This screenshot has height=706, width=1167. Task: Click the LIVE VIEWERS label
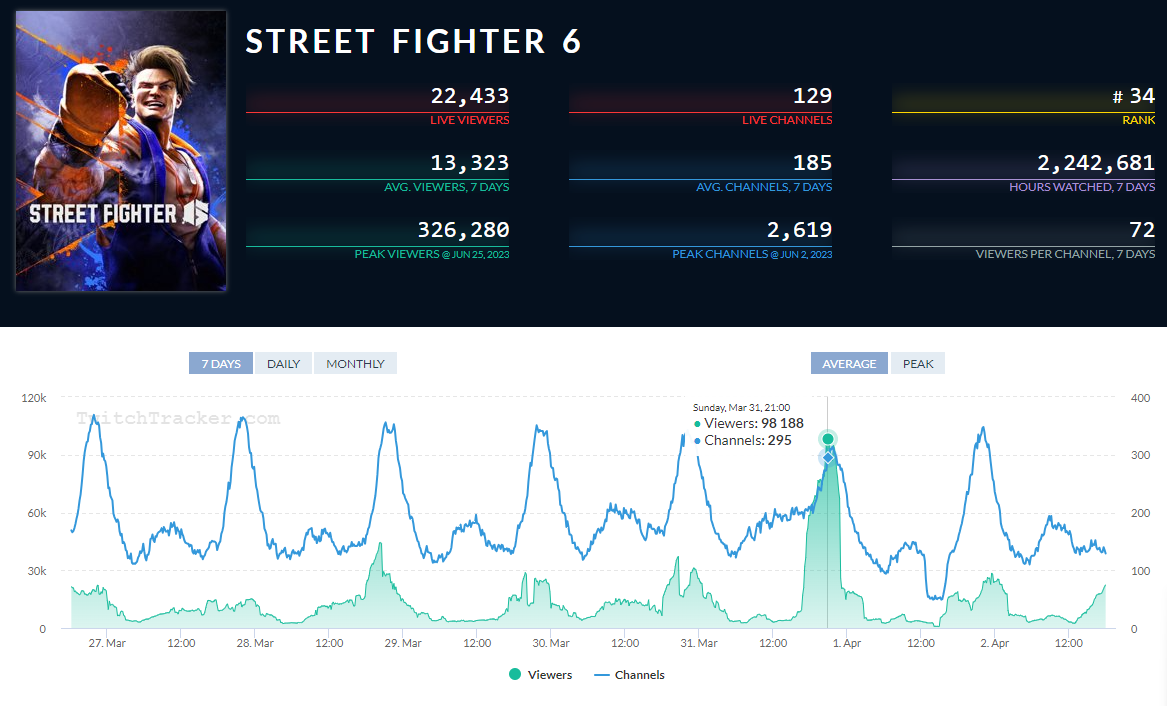tap(470, 120)
